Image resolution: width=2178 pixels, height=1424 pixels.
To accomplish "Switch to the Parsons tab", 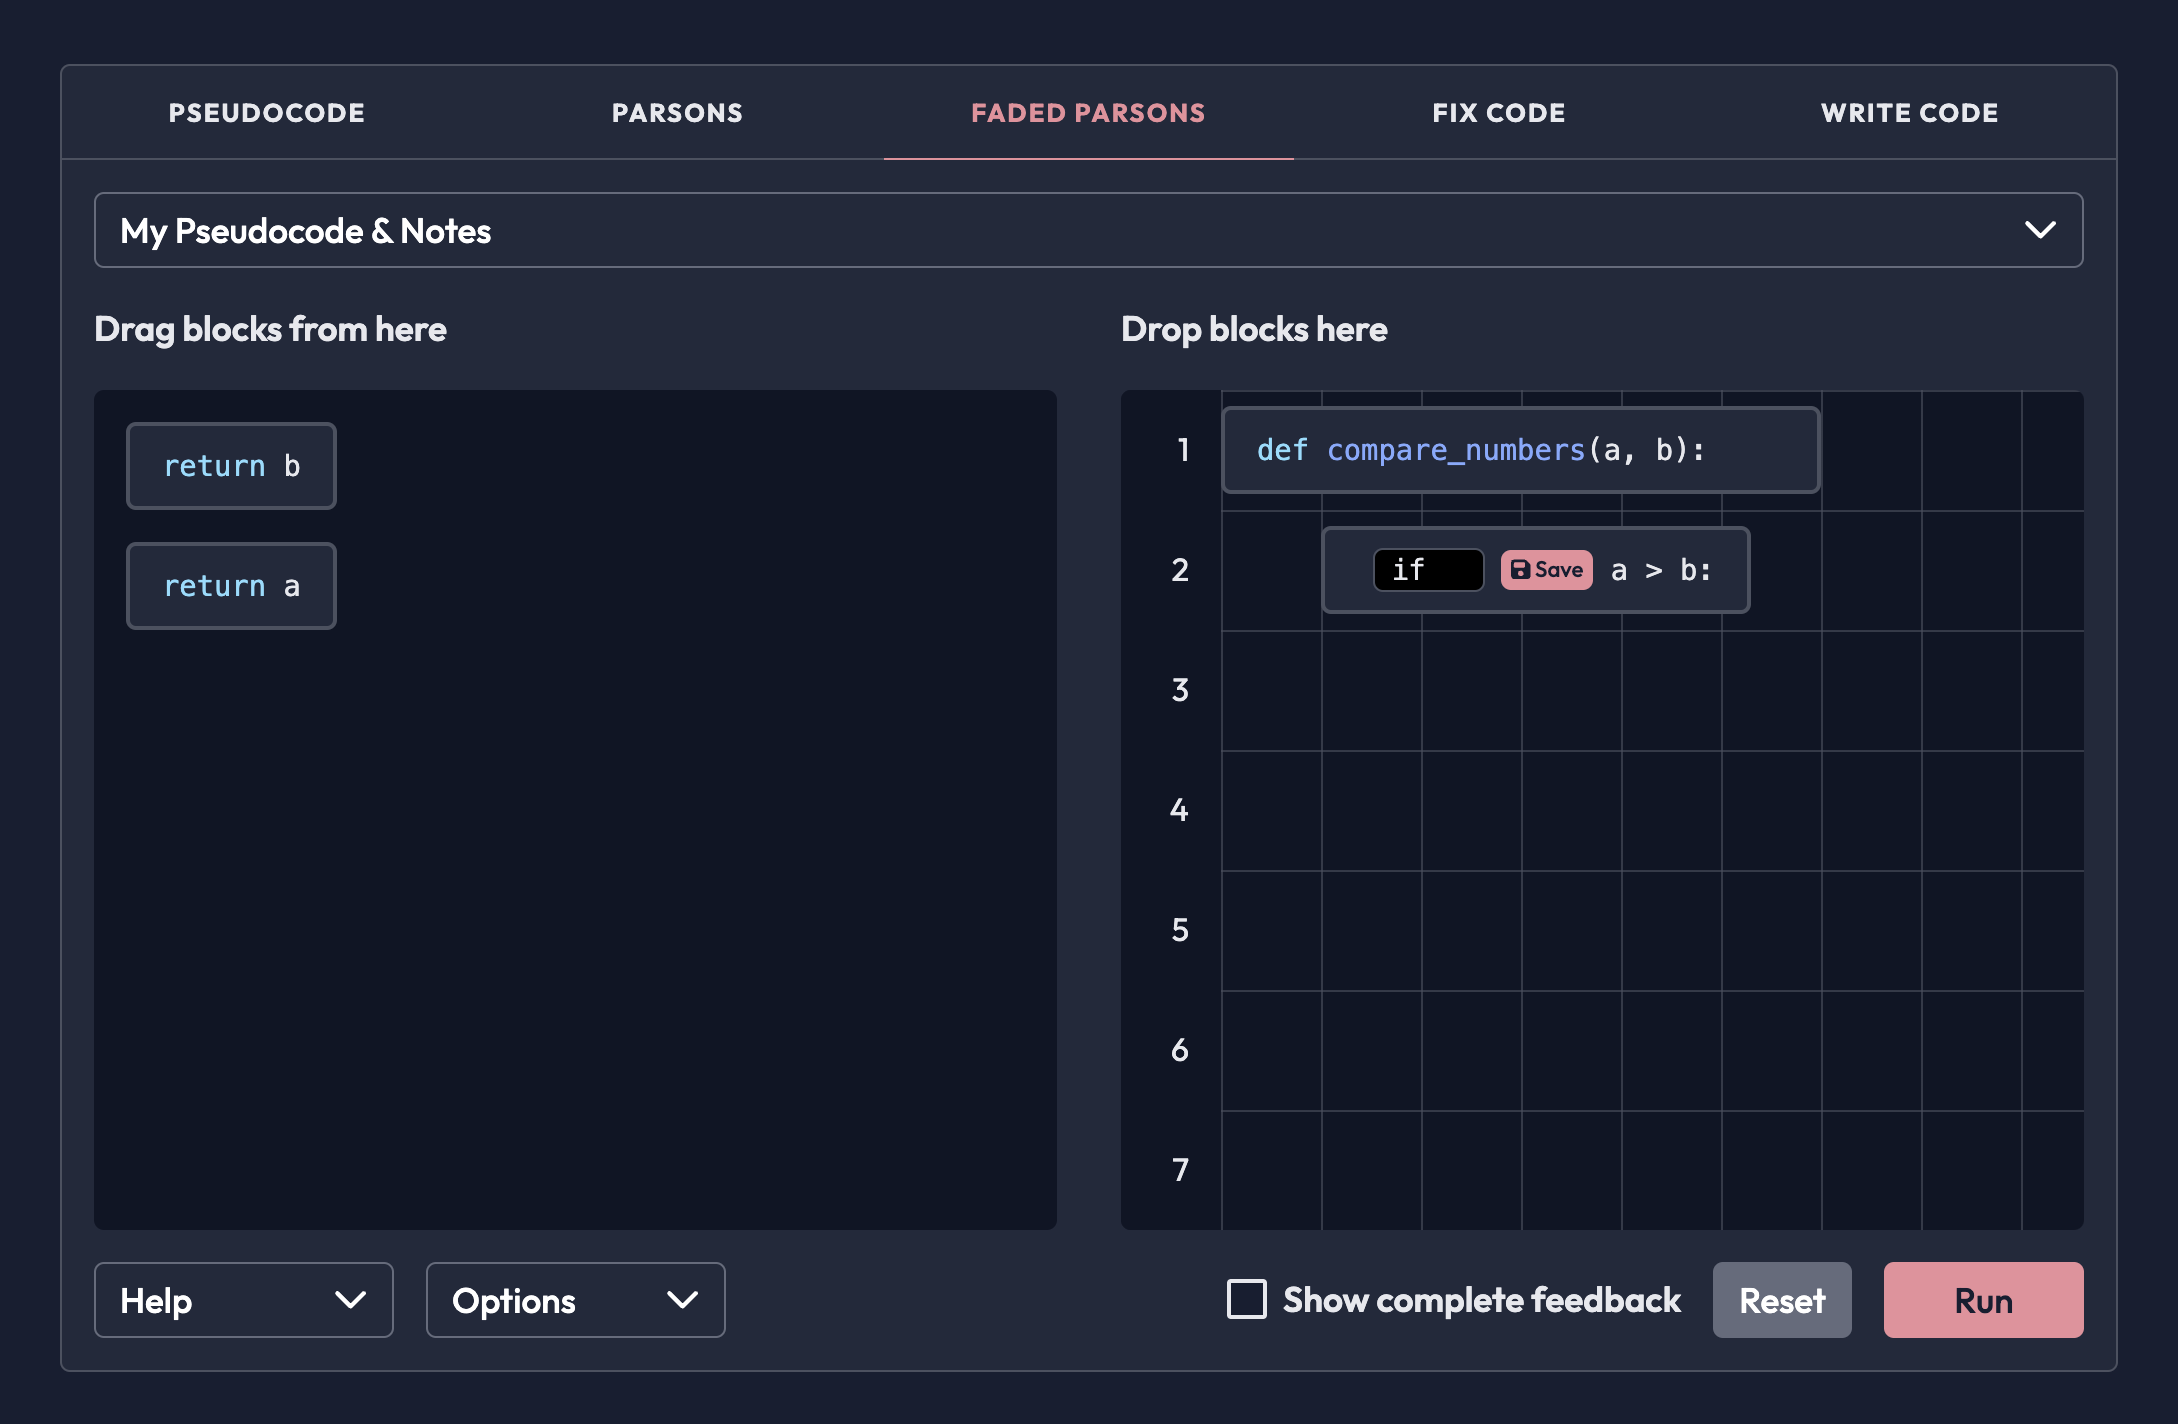I will 678,113.
